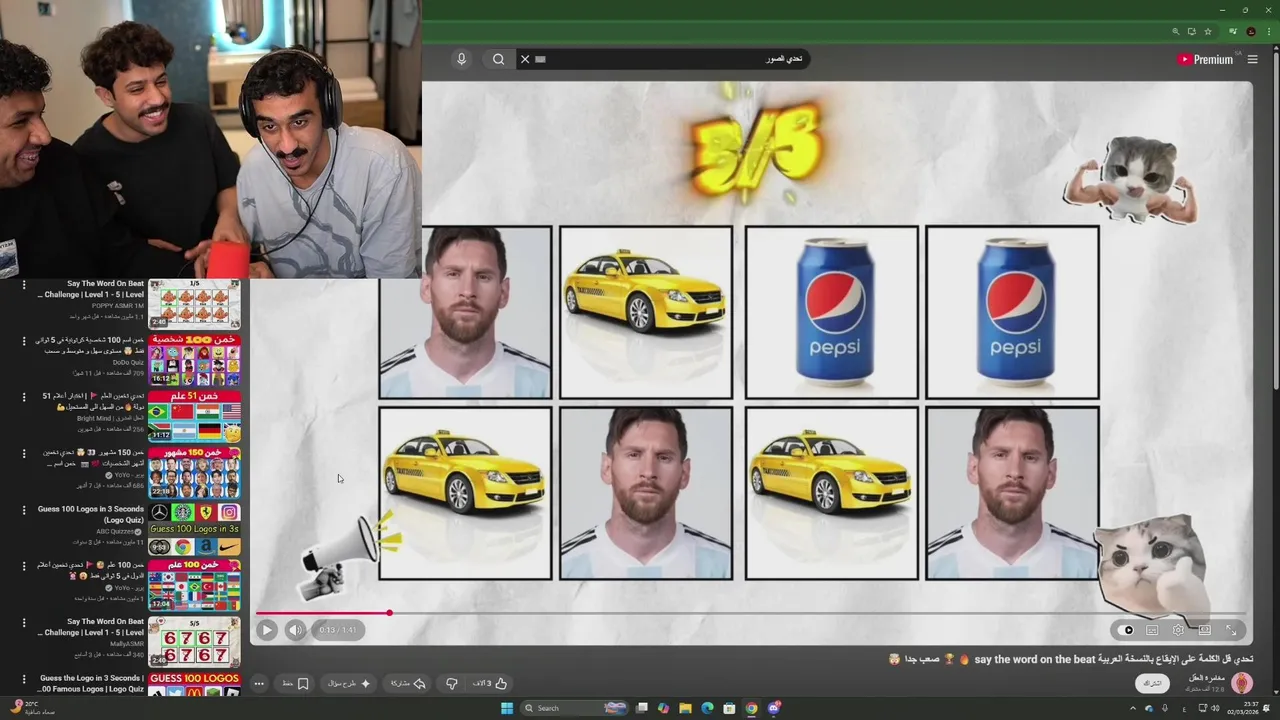Click the red progress scrubber dot
This screenshot has height=720, width=1280.
(x=389, y=613)
